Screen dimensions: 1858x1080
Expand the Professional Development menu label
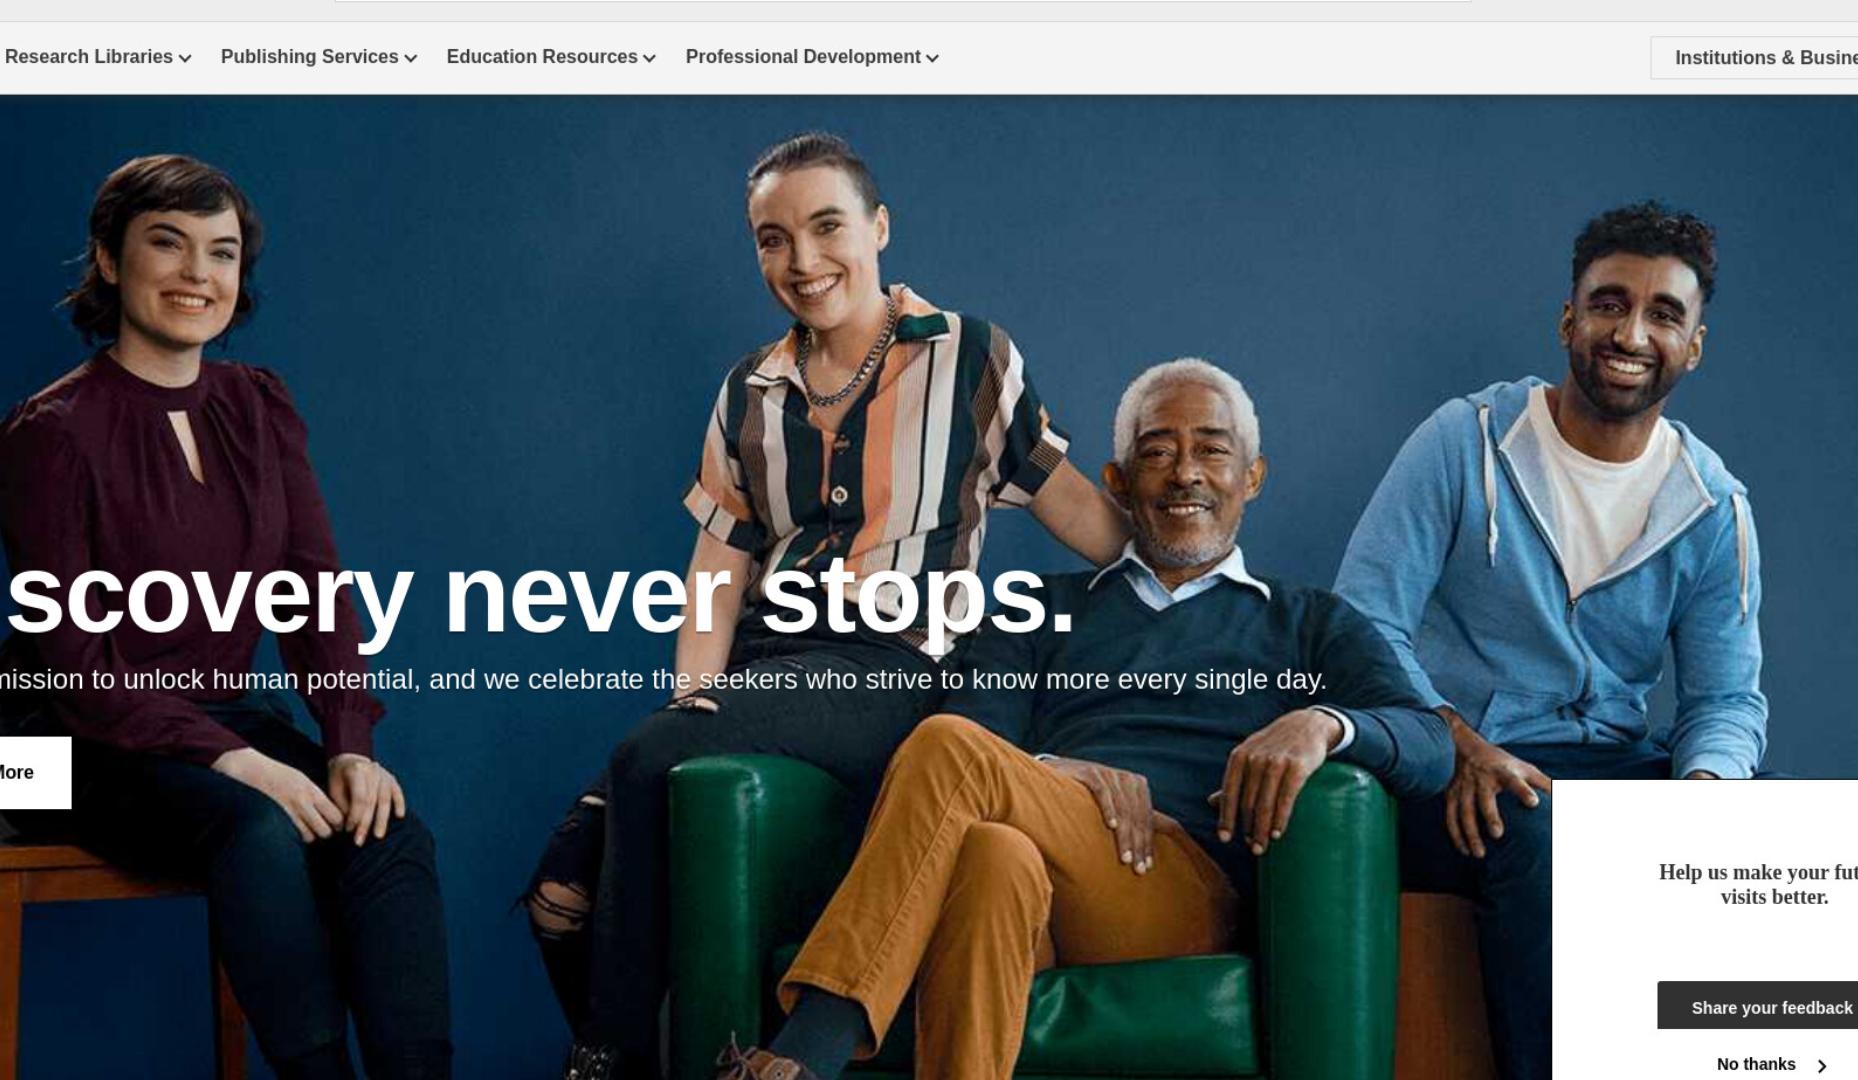coord(803,57)
